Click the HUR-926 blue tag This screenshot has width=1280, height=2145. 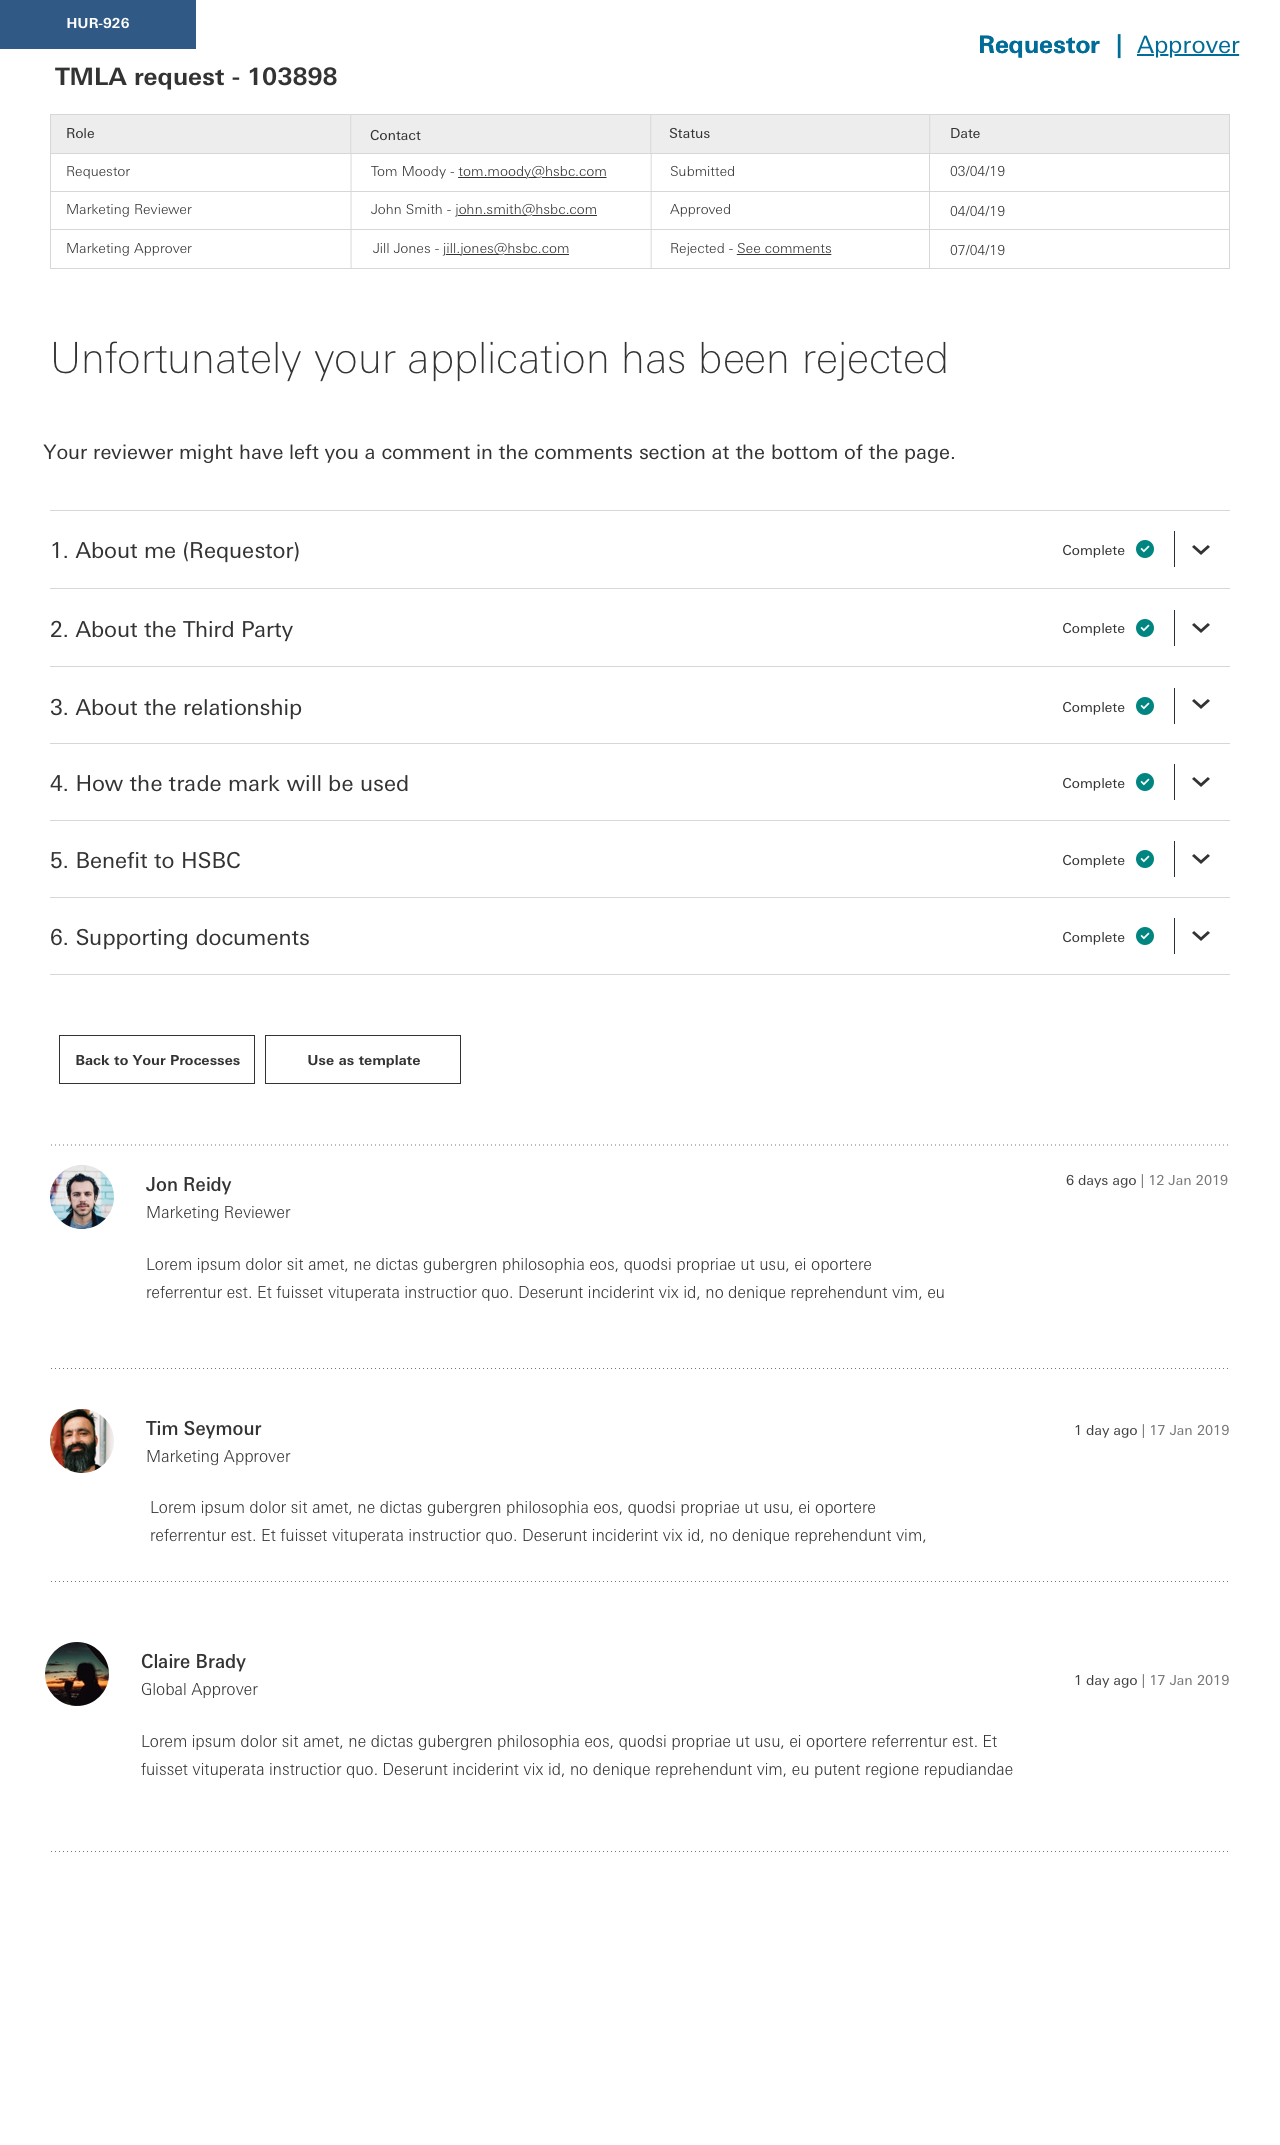click(98, 24)
